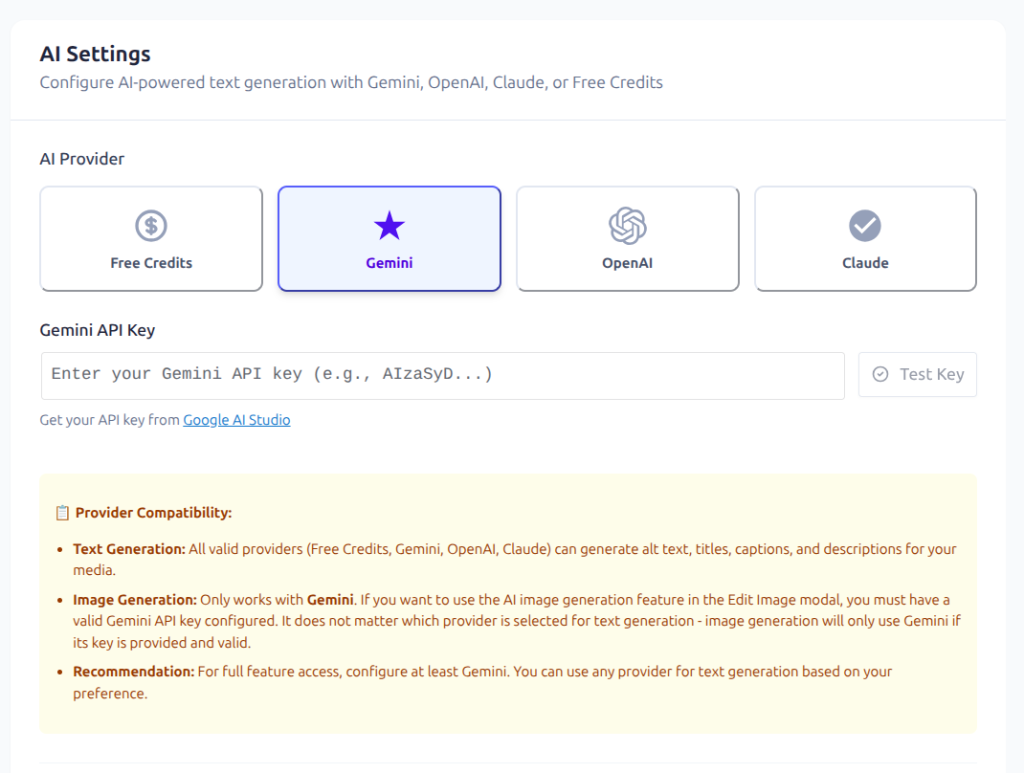Click the purple star icon on the Gemini card
1024x773 pixels.
tap(389, 224)
